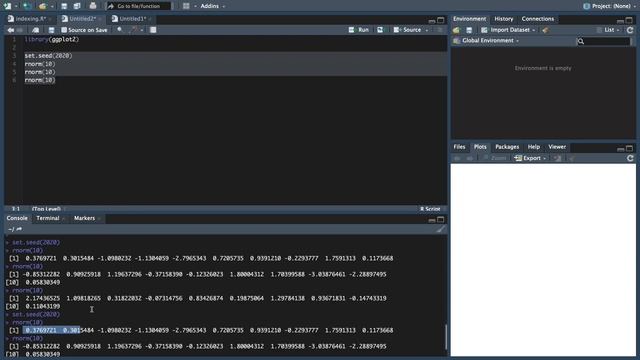Click the Go to file/function field
The width and height of the screenshot is (640, 360).
click(x=139, y=6)
